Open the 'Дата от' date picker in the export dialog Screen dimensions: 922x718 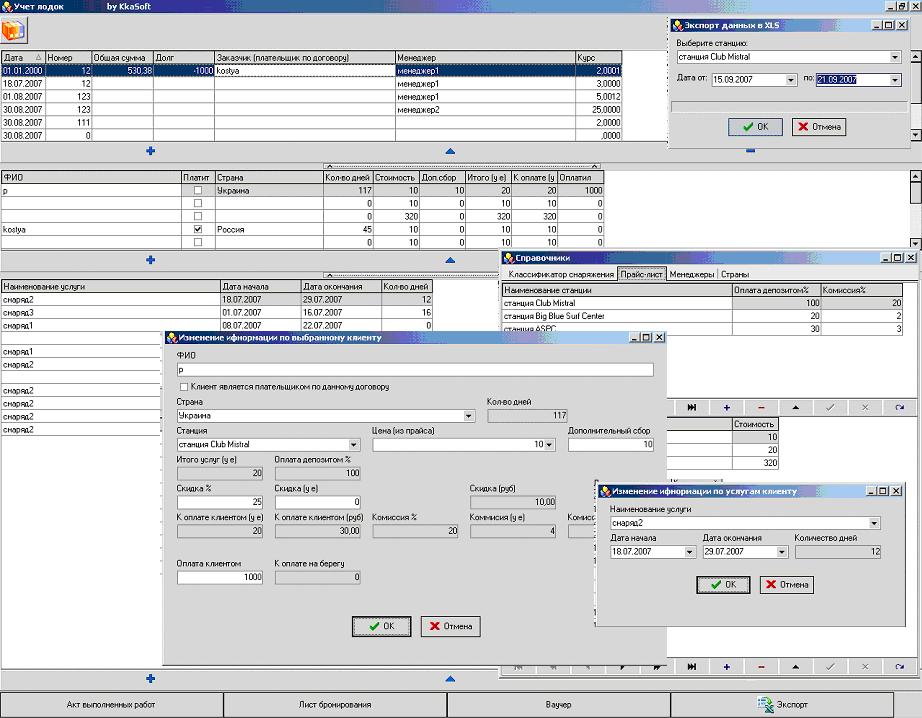pos(791,80)
